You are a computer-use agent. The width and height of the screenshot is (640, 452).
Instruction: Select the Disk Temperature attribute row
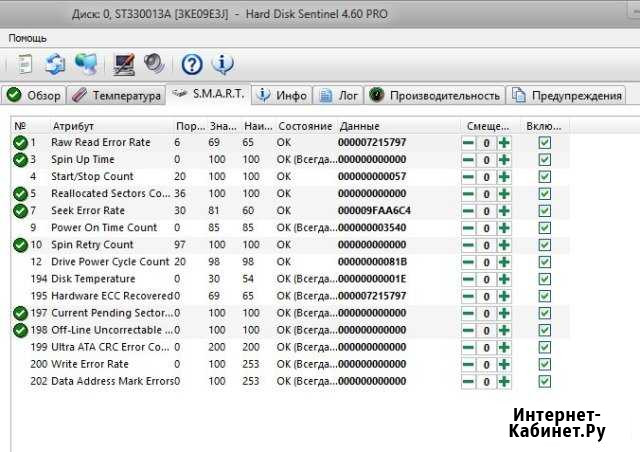tap(291, 279)
